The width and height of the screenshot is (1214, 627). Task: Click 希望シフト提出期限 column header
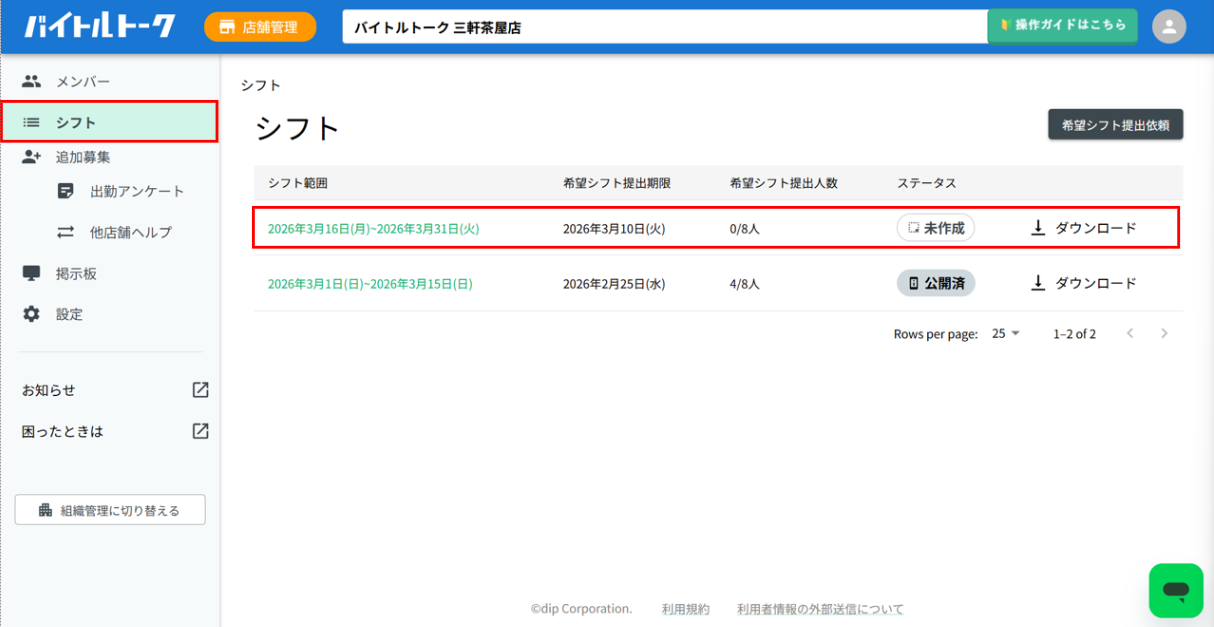[617, 183]
